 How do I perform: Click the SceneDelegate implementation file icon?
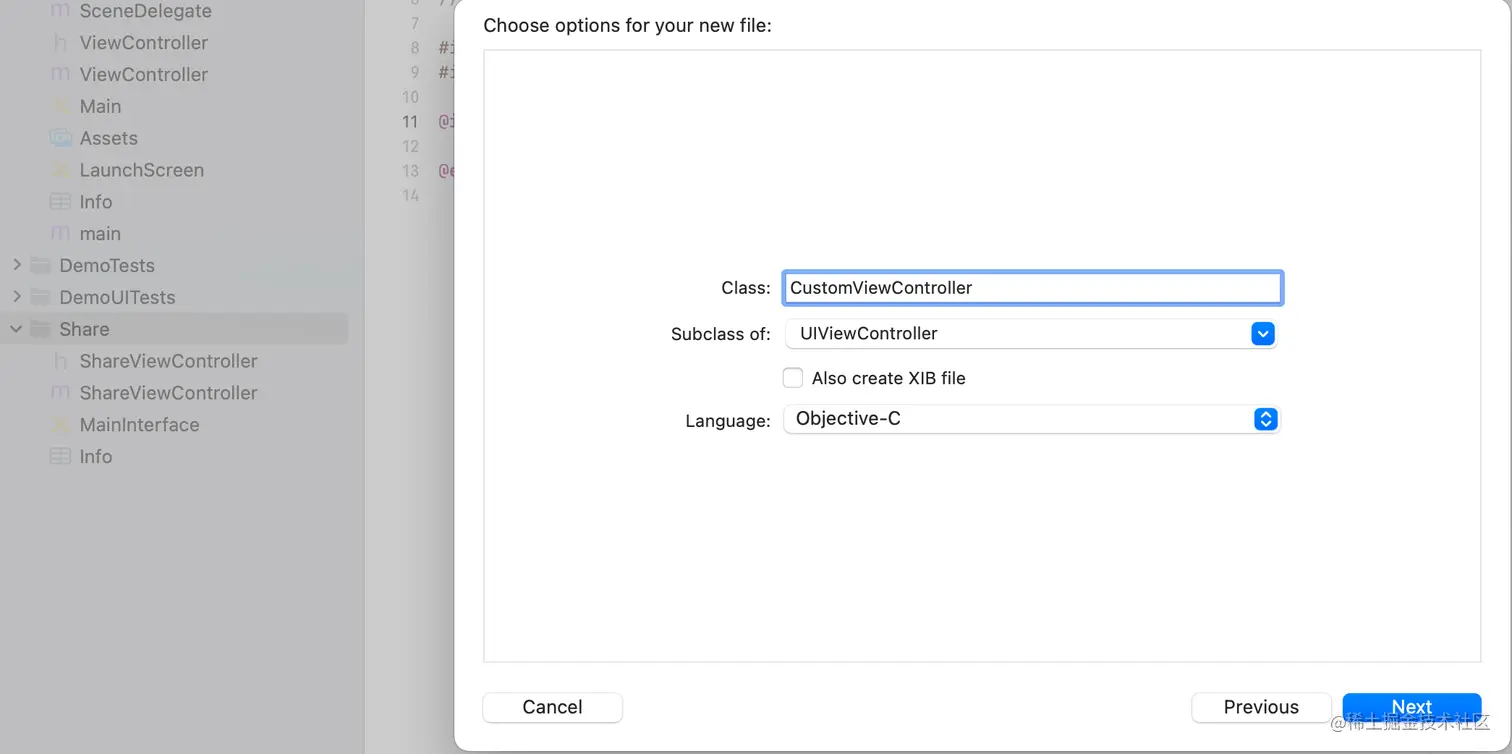[x=60, y=11]
